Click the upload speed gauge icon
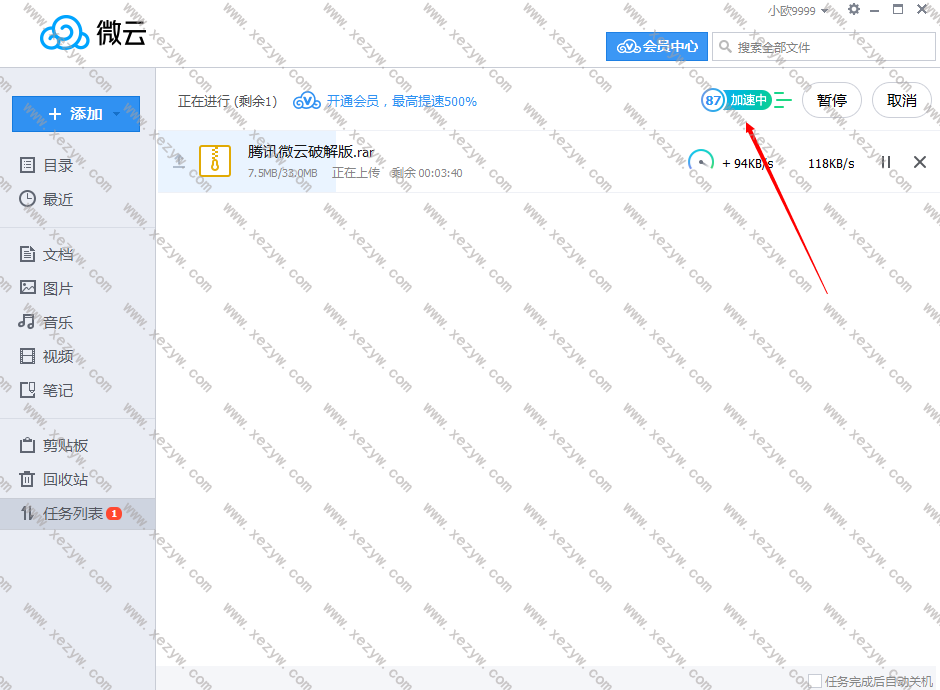This screenshot has height=690, width=940. tap(701, 162)
